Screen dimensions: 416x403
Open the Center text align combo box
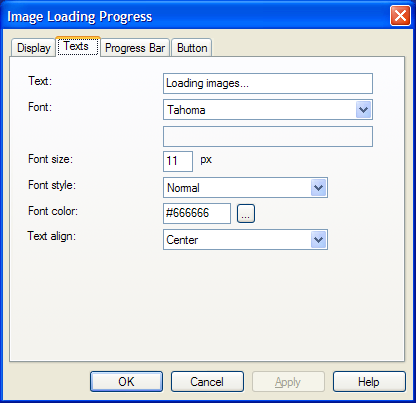[245, 240]
